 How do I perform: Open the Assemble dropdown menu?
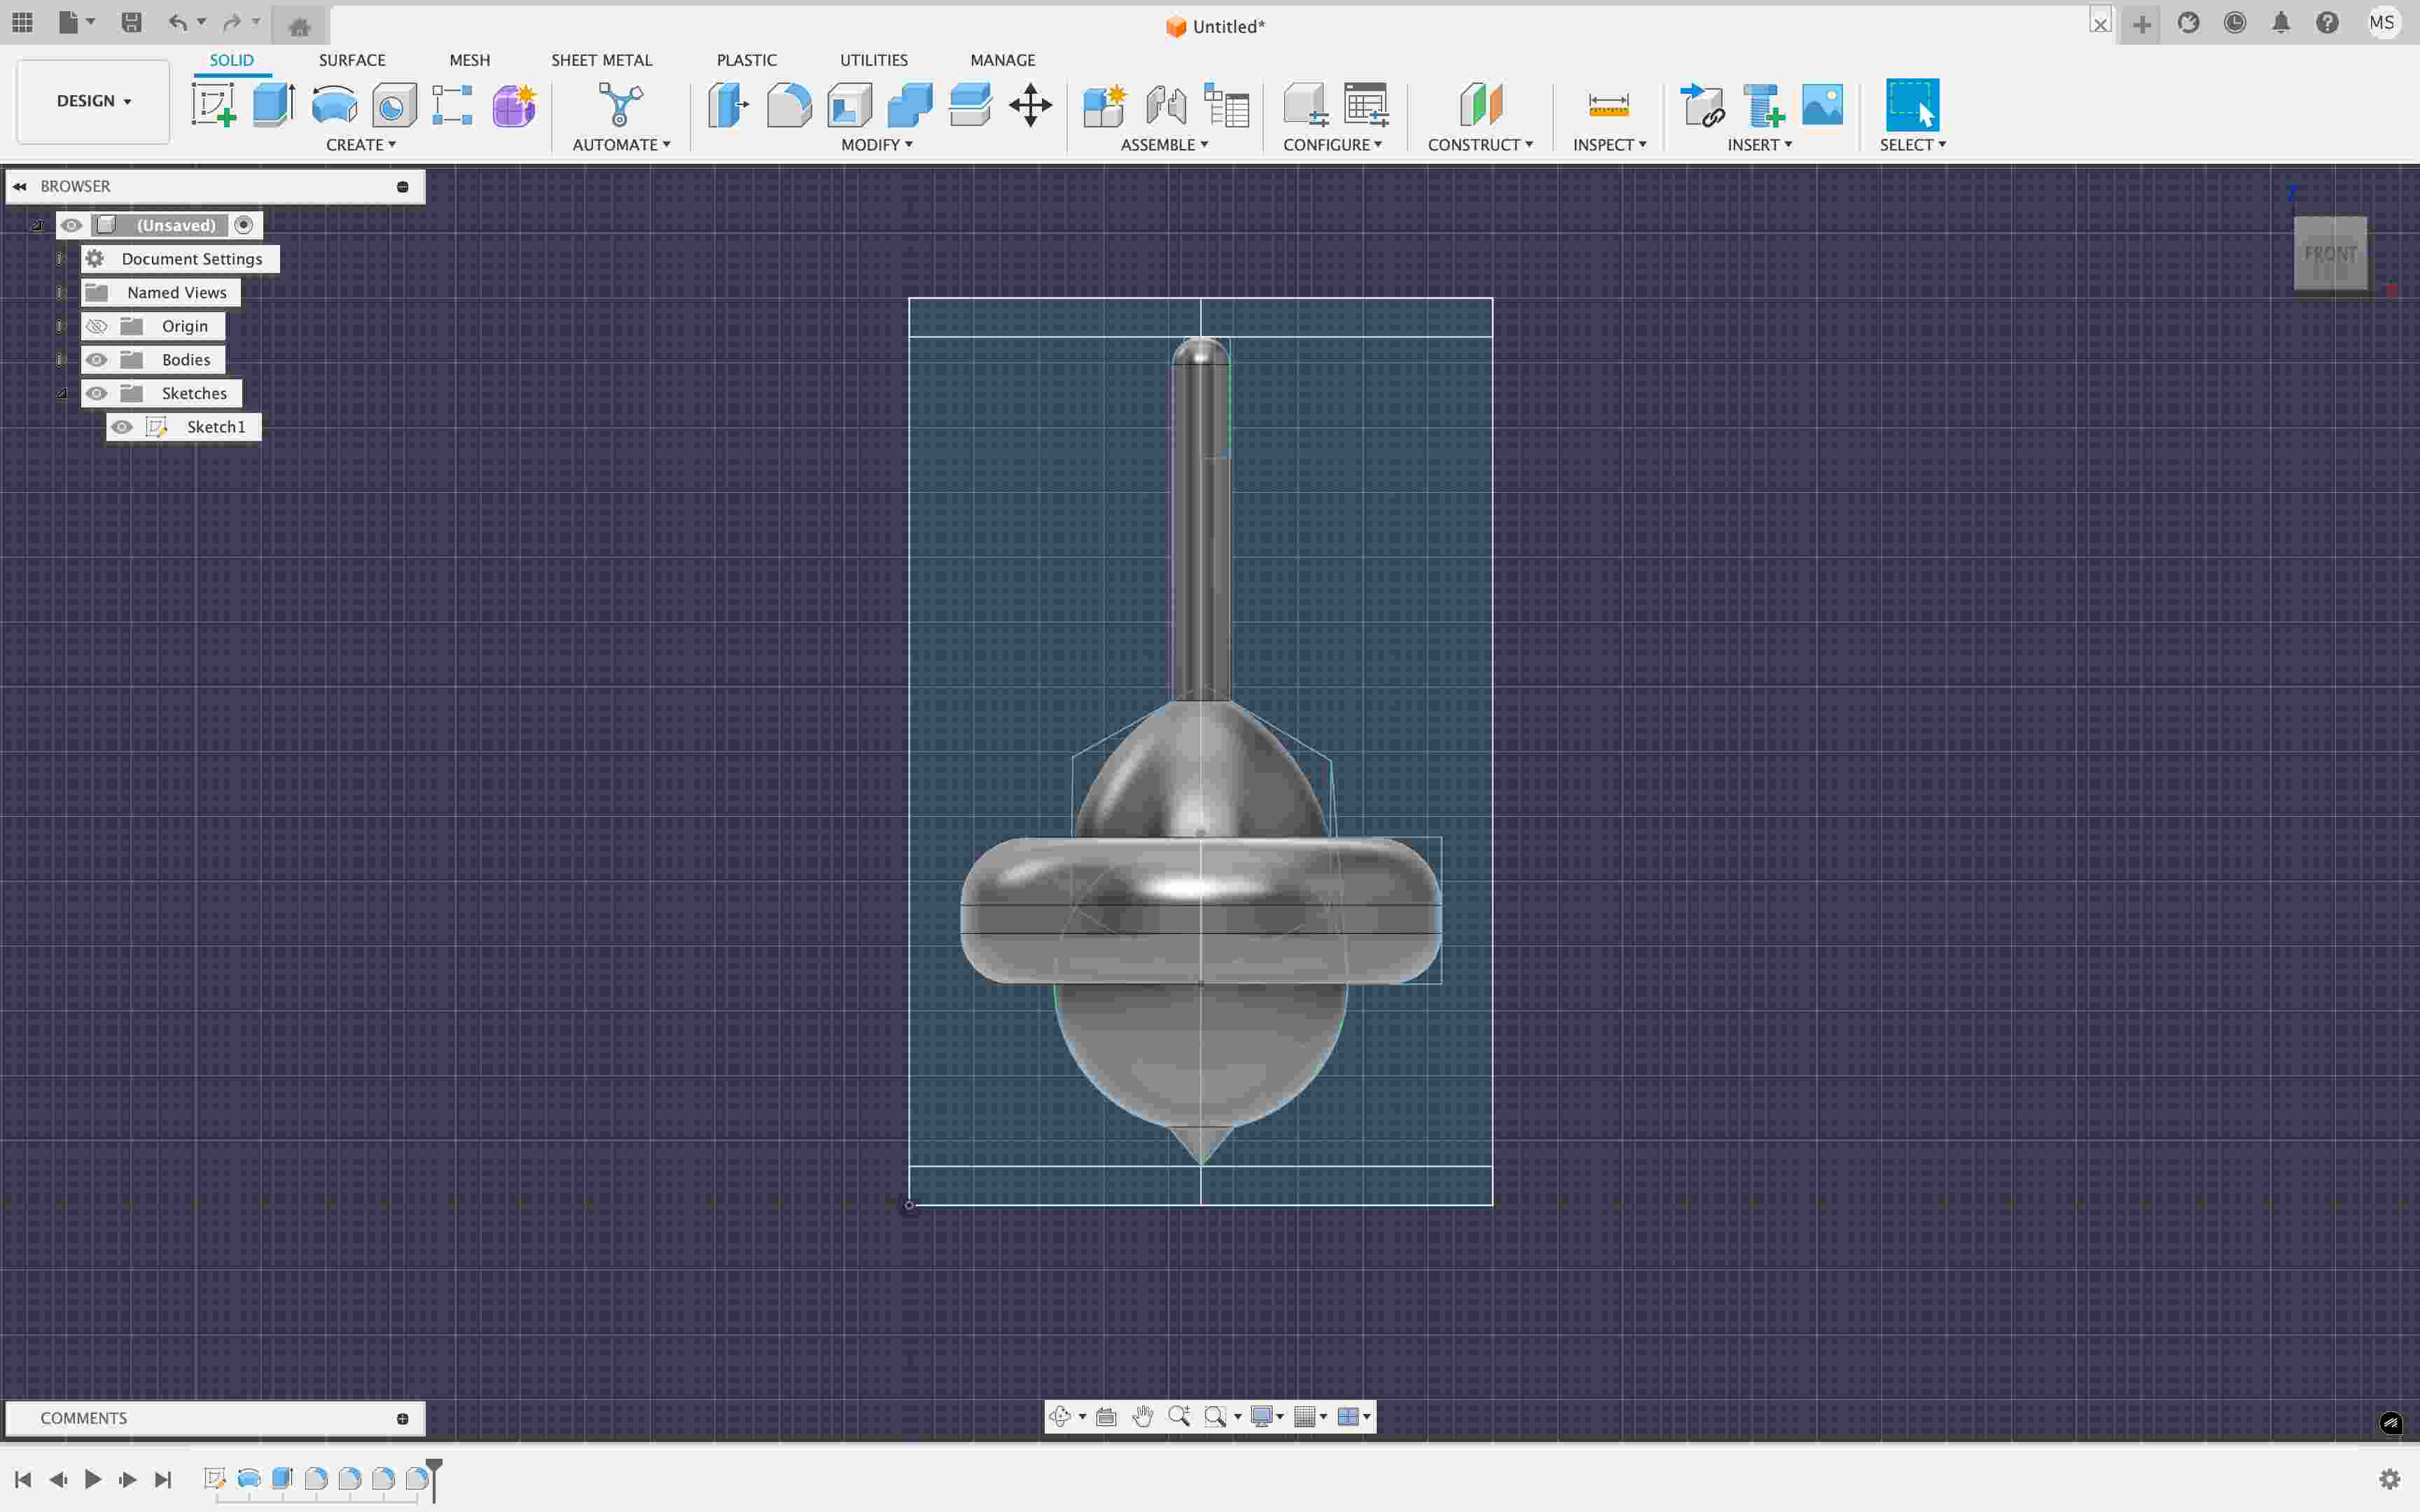[1164, 145]
